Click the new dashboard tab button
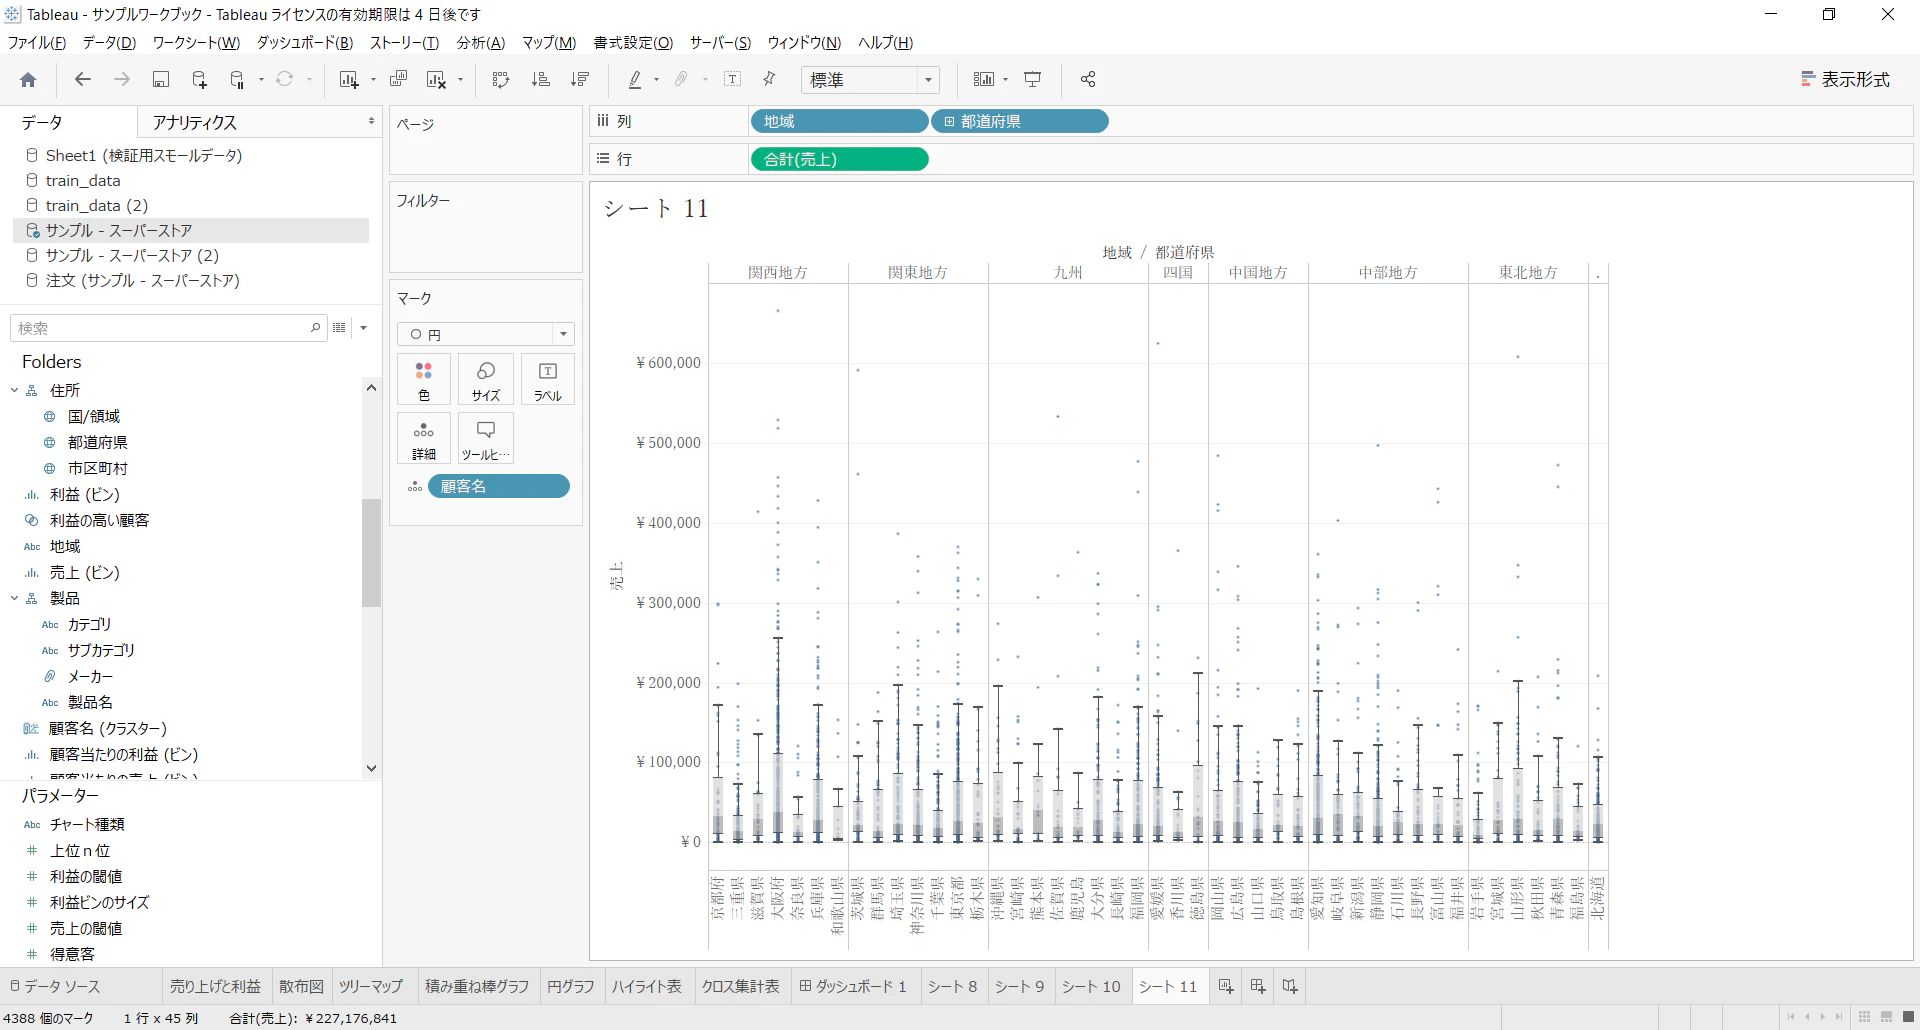This screenshot has width=1920, height=1030. click(x=1258, y=987)
